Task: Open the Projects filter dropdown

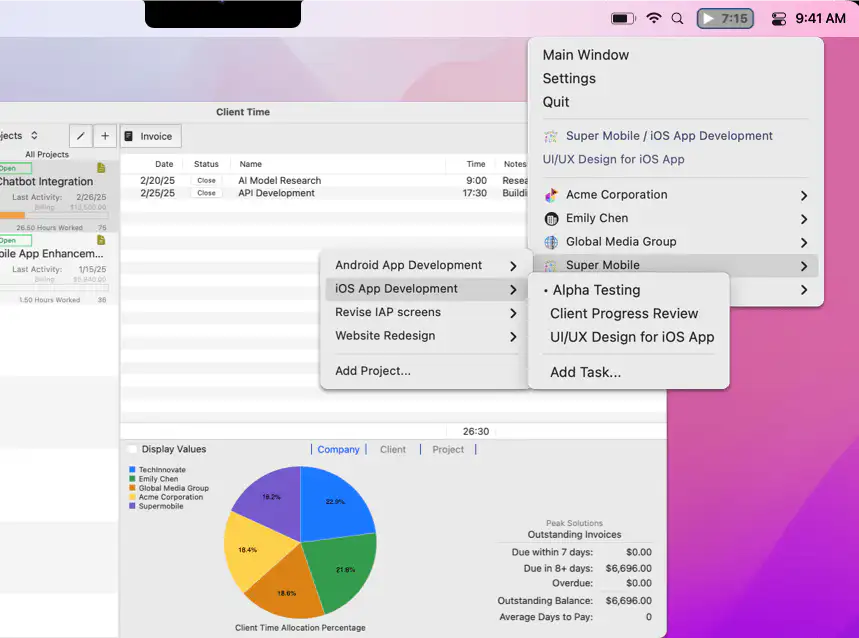Action: (x=34, y=136)
